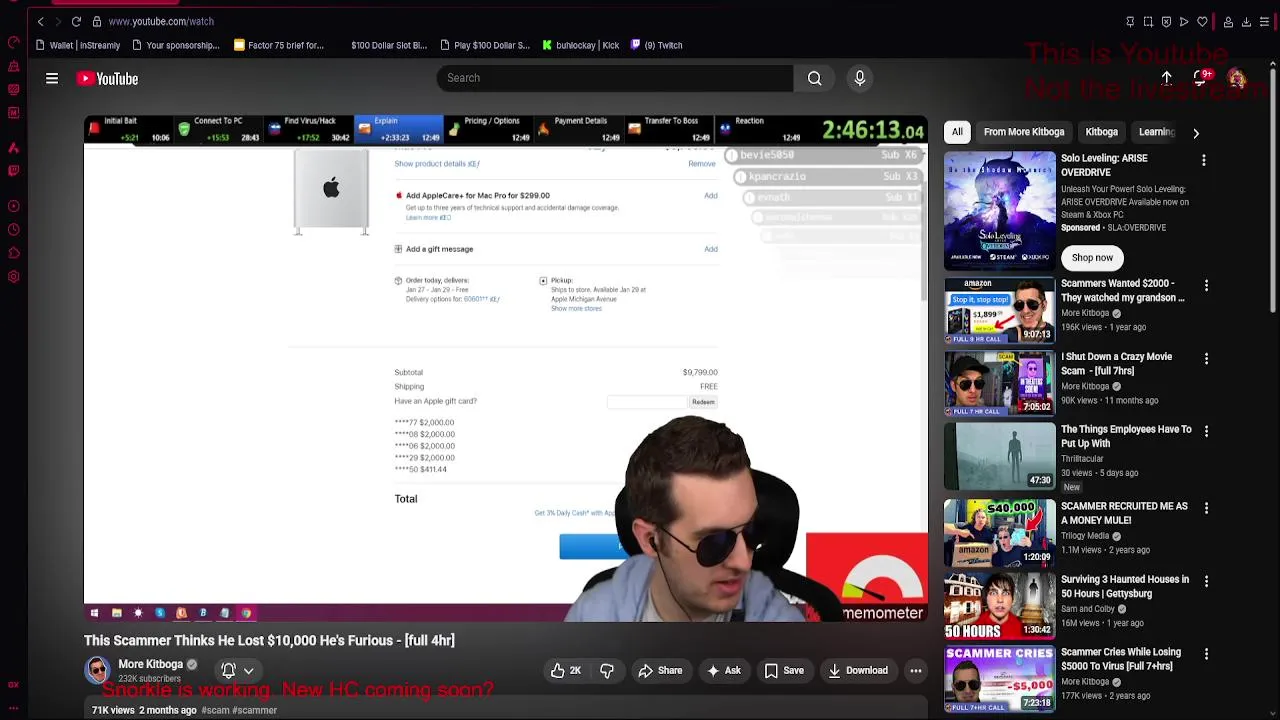1280x720 pixels.
Task: Select the All filter chip
Action: click(957, 132)
